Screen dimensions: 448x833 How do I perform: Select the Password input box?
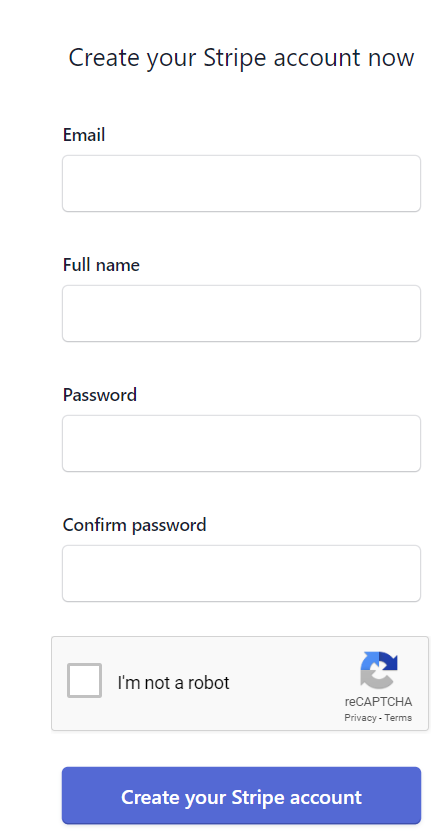coord(241,443)
